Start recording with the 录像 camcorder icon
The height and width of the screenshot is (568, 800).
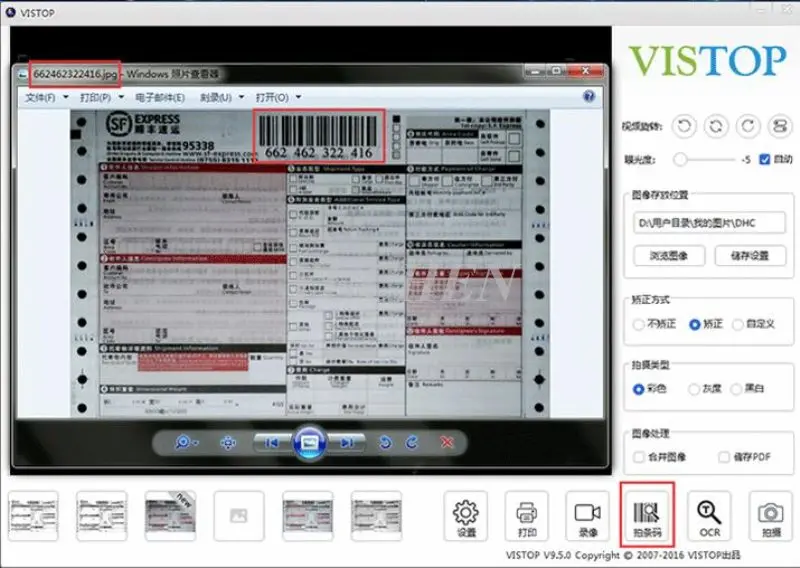pyautogui.click(x=587, y=516)
